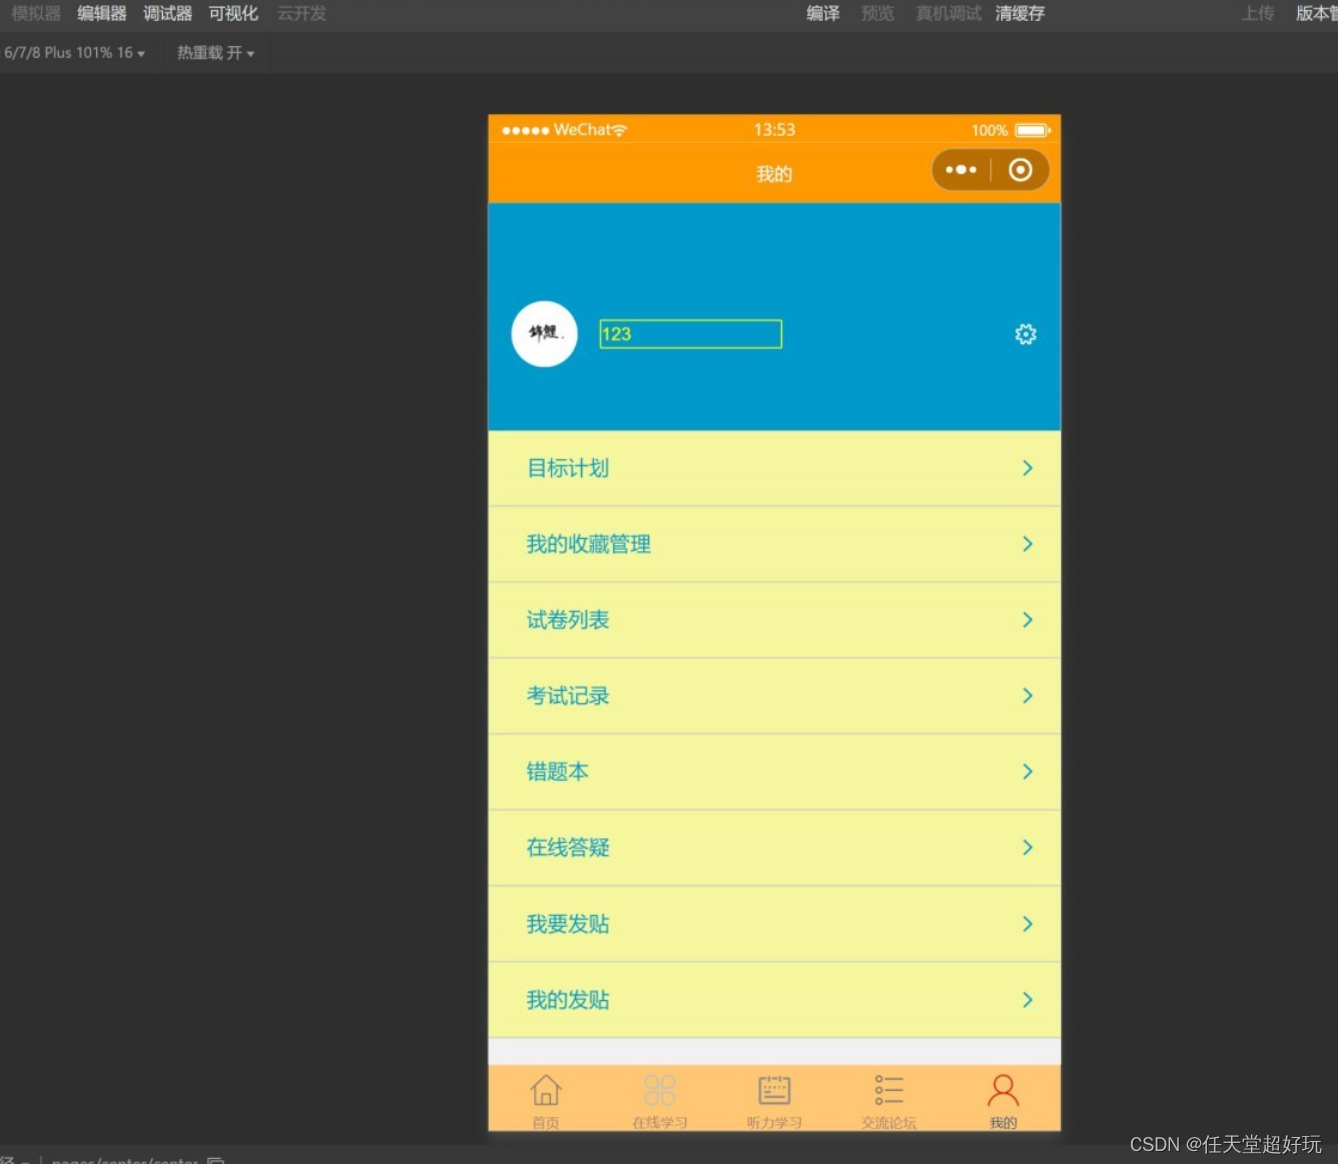
Task: Click the 编译 compile button
Action: click(823, 13)
